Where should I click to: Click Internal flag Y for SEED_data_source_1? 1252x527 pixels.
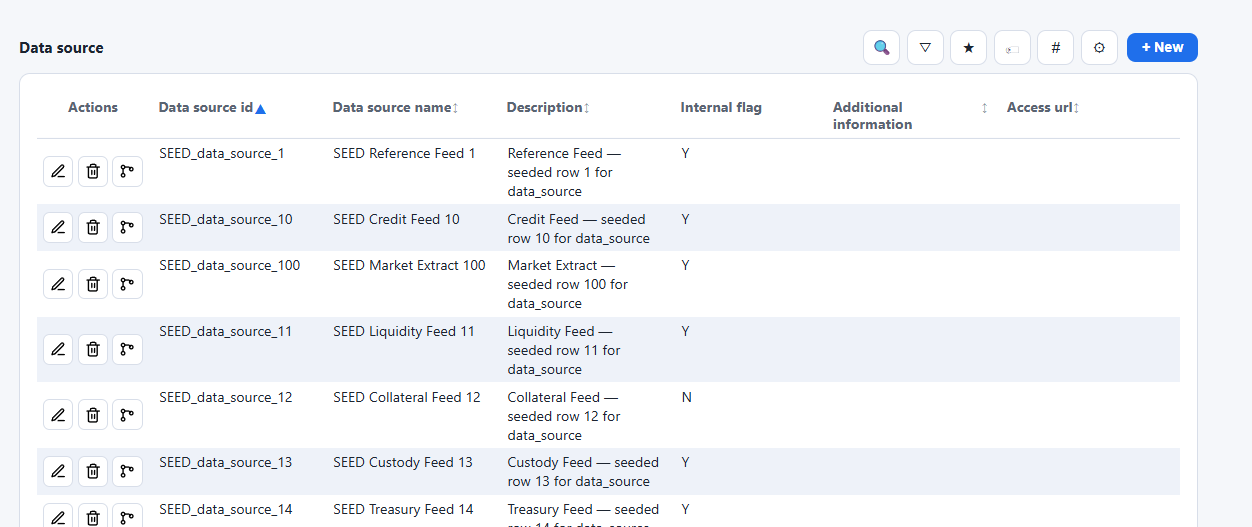click(686, 154)
